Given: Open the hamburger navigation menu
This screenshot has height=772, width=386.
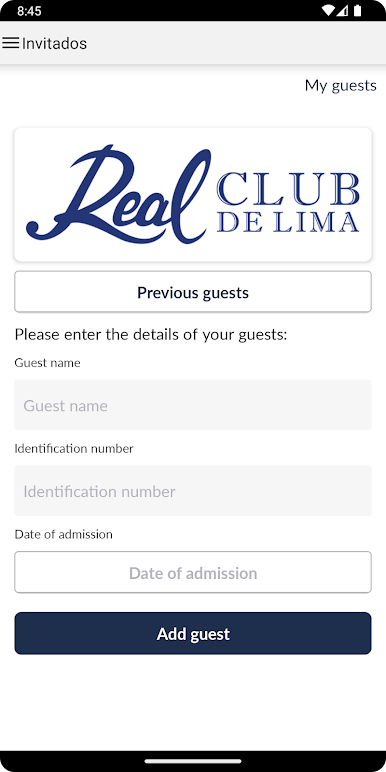Looking at the screenshot, I should [x=10, y=43].
